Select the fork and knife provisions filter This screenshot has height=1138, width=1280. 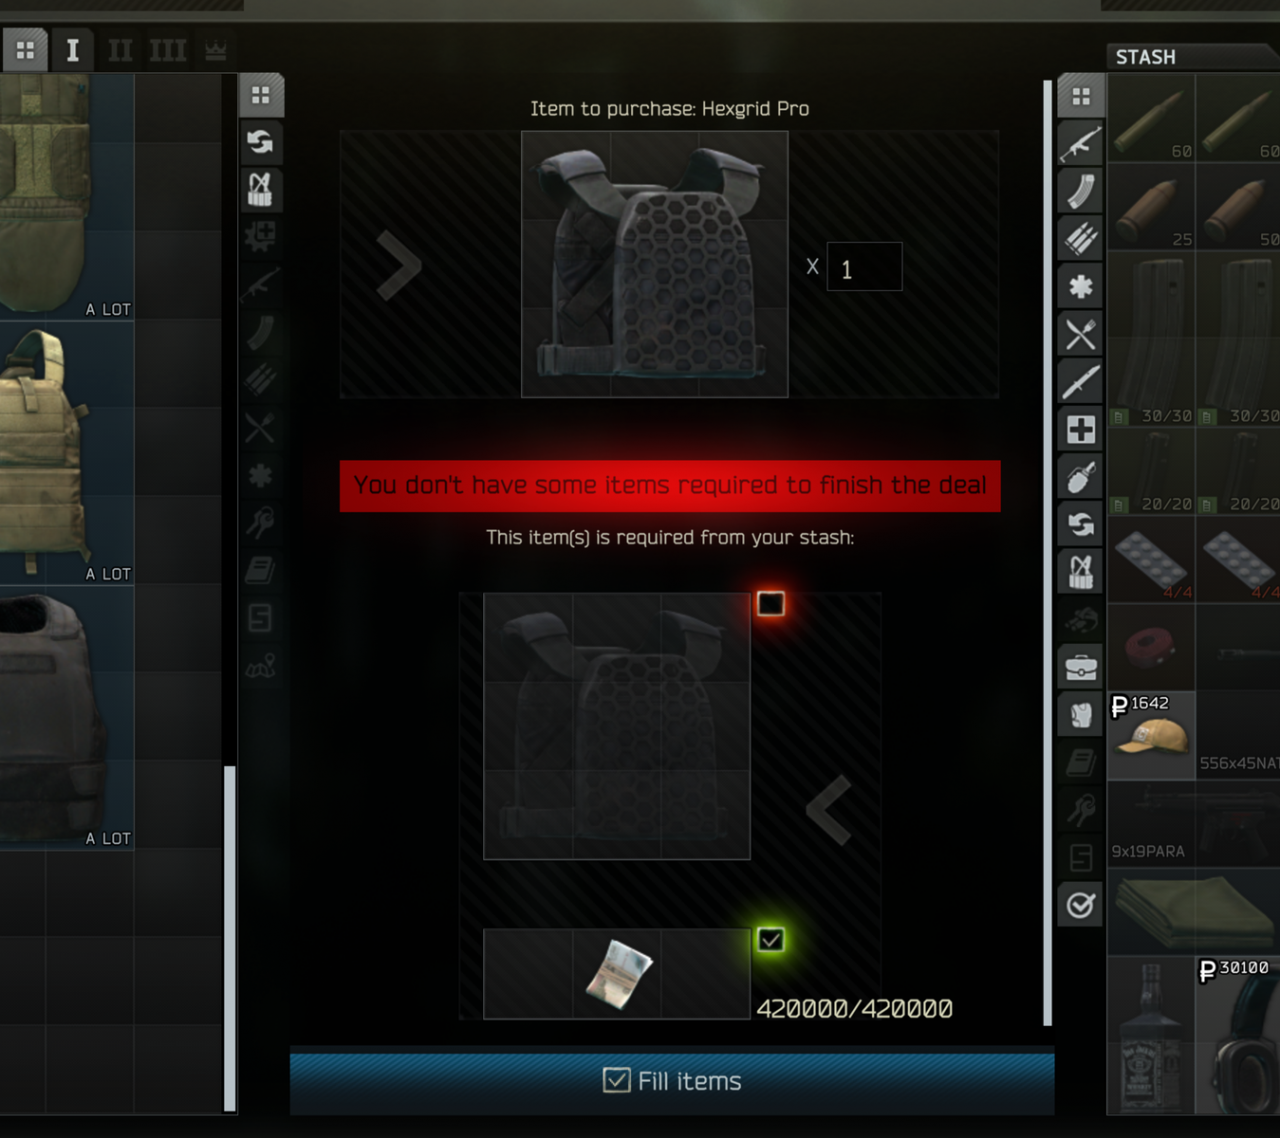click(1080, 335)
